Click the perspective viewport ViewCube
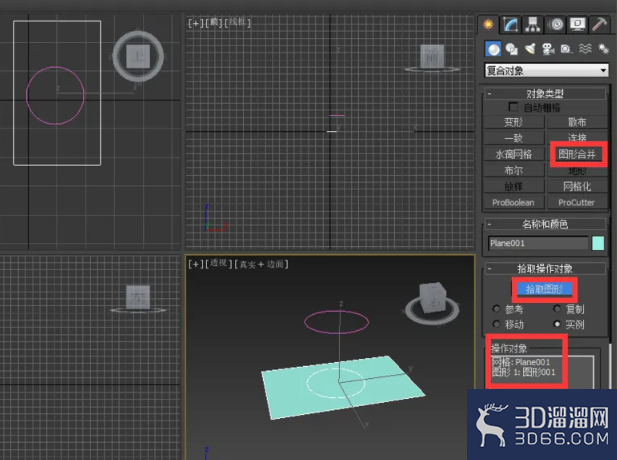The width and height of the screenshot is (617, 460). point(432,298)
